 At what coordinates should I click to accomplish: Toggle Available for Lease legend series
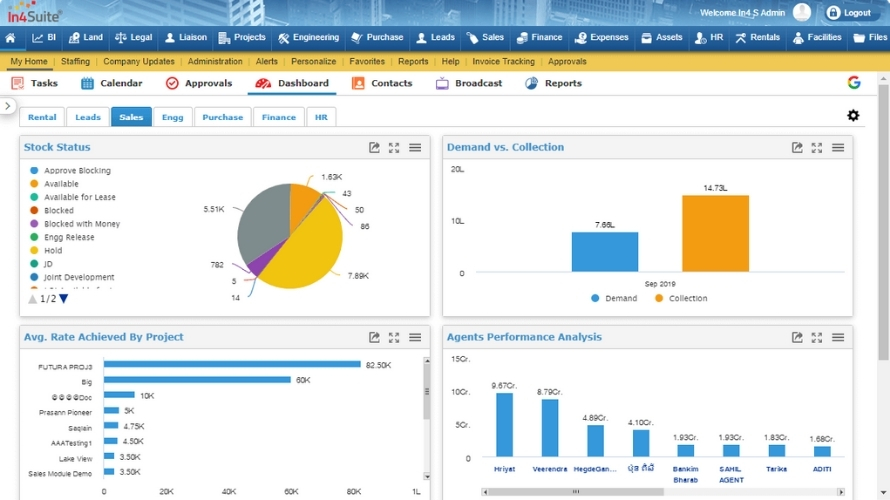click(x=73, y=197)
